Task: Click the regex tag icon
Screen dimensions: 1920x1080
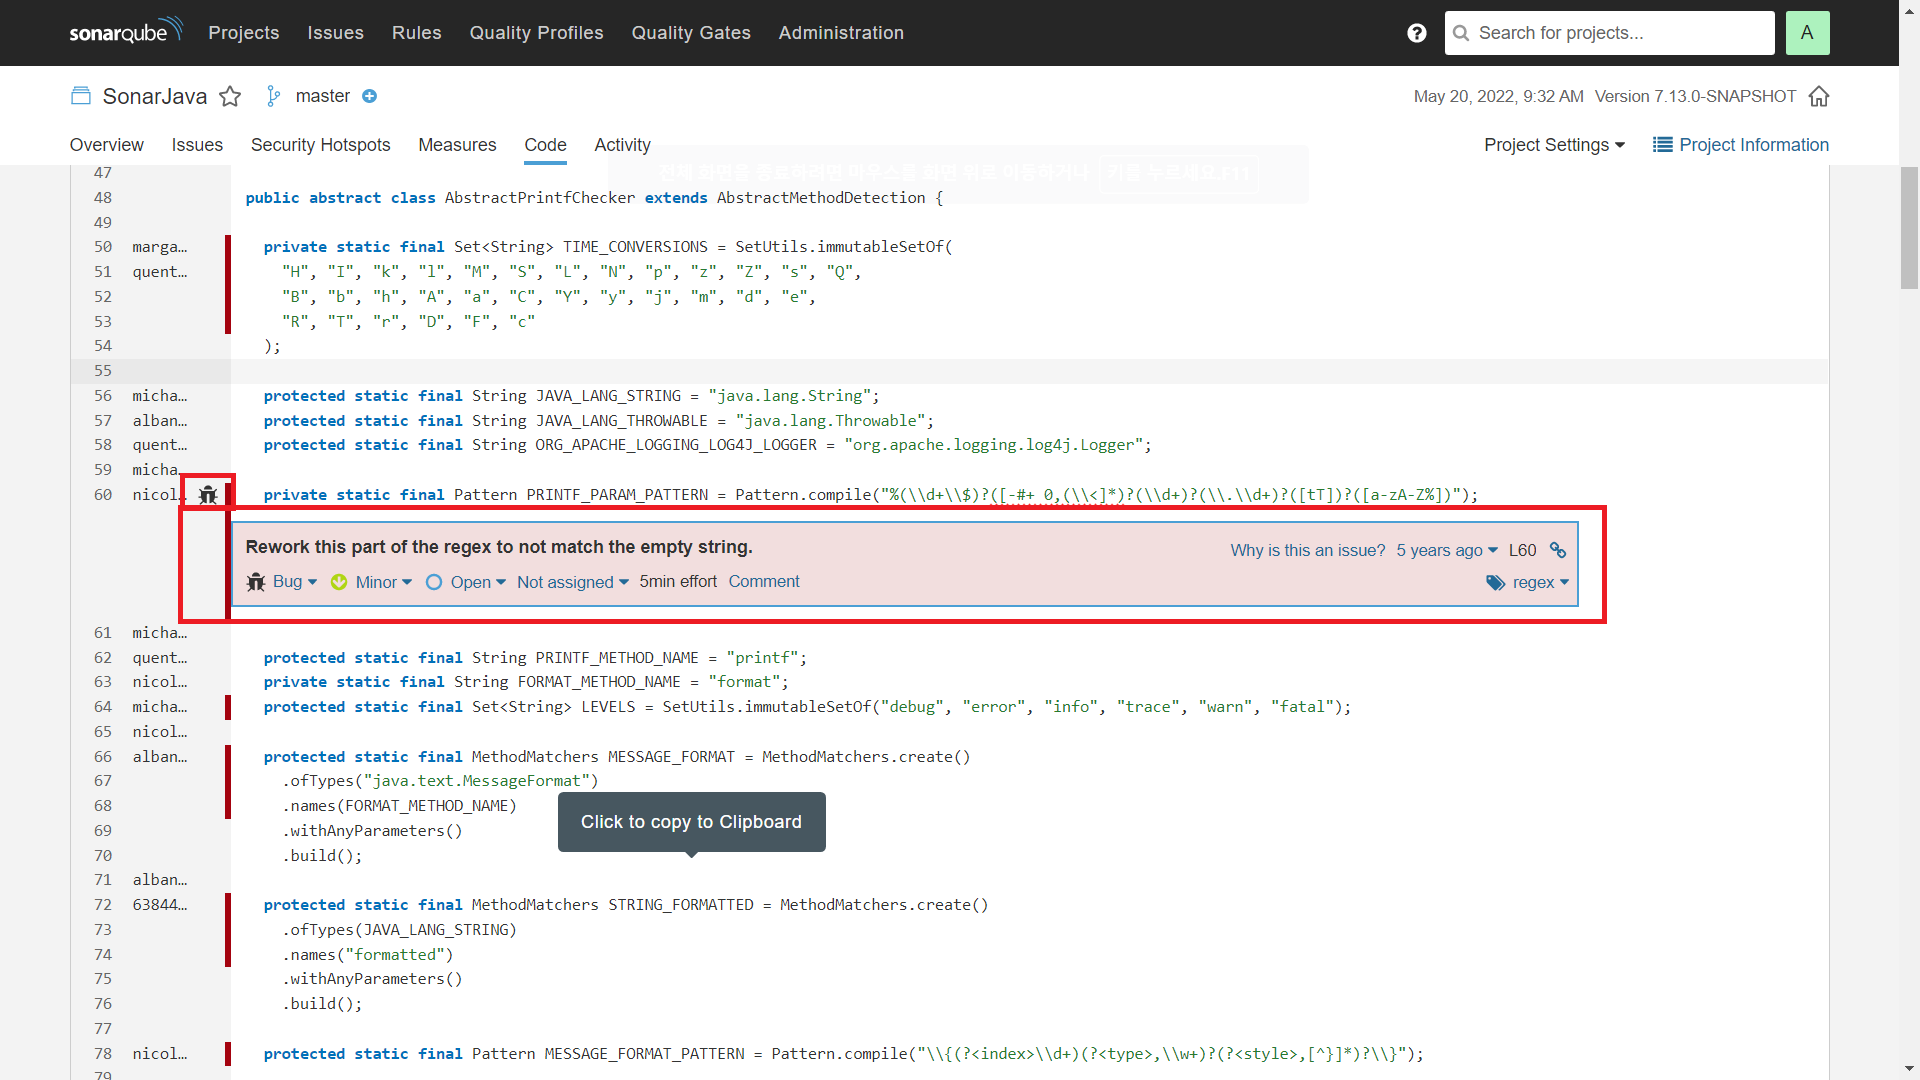Action: tap(1496, 582)
